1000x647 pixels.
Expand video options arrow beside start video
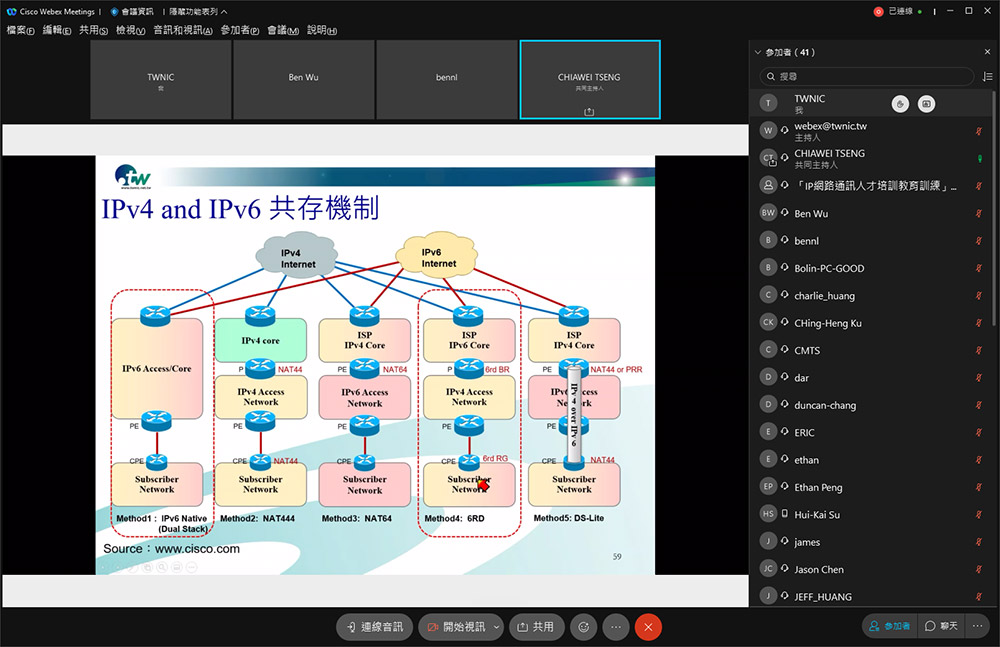coord(497,627)
